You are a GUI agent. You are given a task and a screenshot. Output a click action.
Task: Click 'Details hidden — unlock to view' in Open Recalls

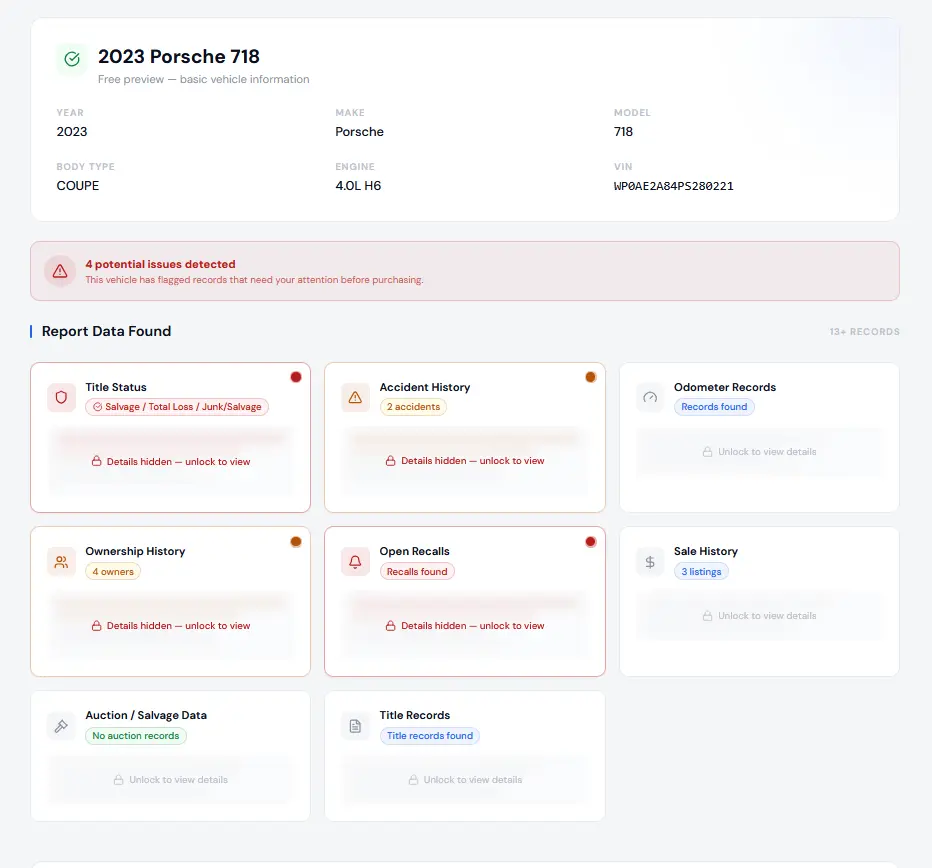click(x=473, y=625)
